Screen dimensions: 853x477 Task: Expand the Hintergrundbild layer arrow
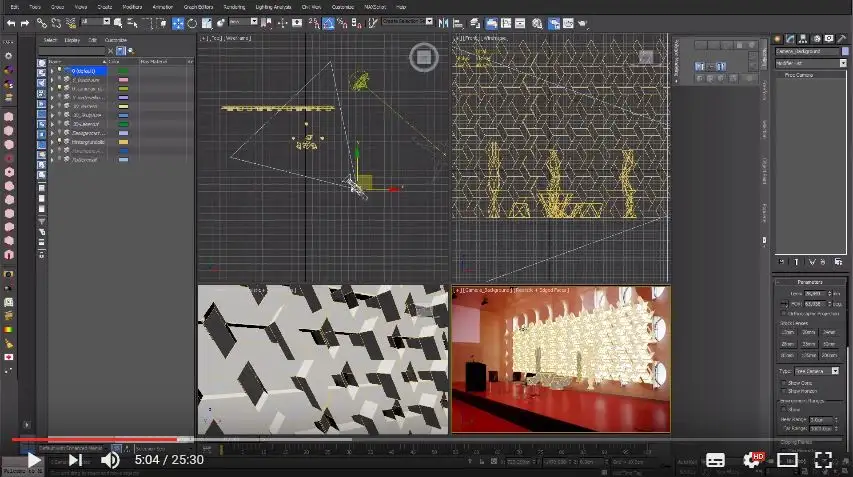point(52,141)
